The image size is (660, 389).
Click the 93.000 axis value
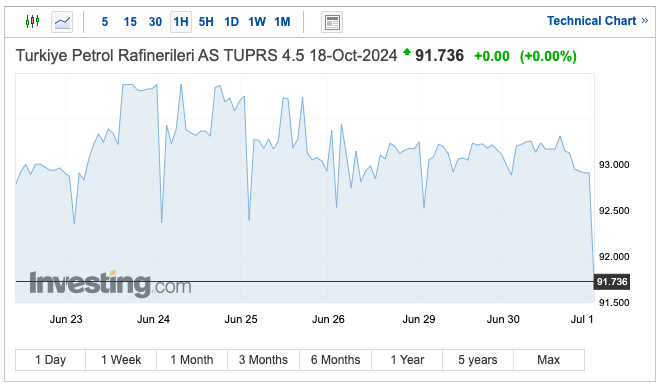tap(614, 165)
